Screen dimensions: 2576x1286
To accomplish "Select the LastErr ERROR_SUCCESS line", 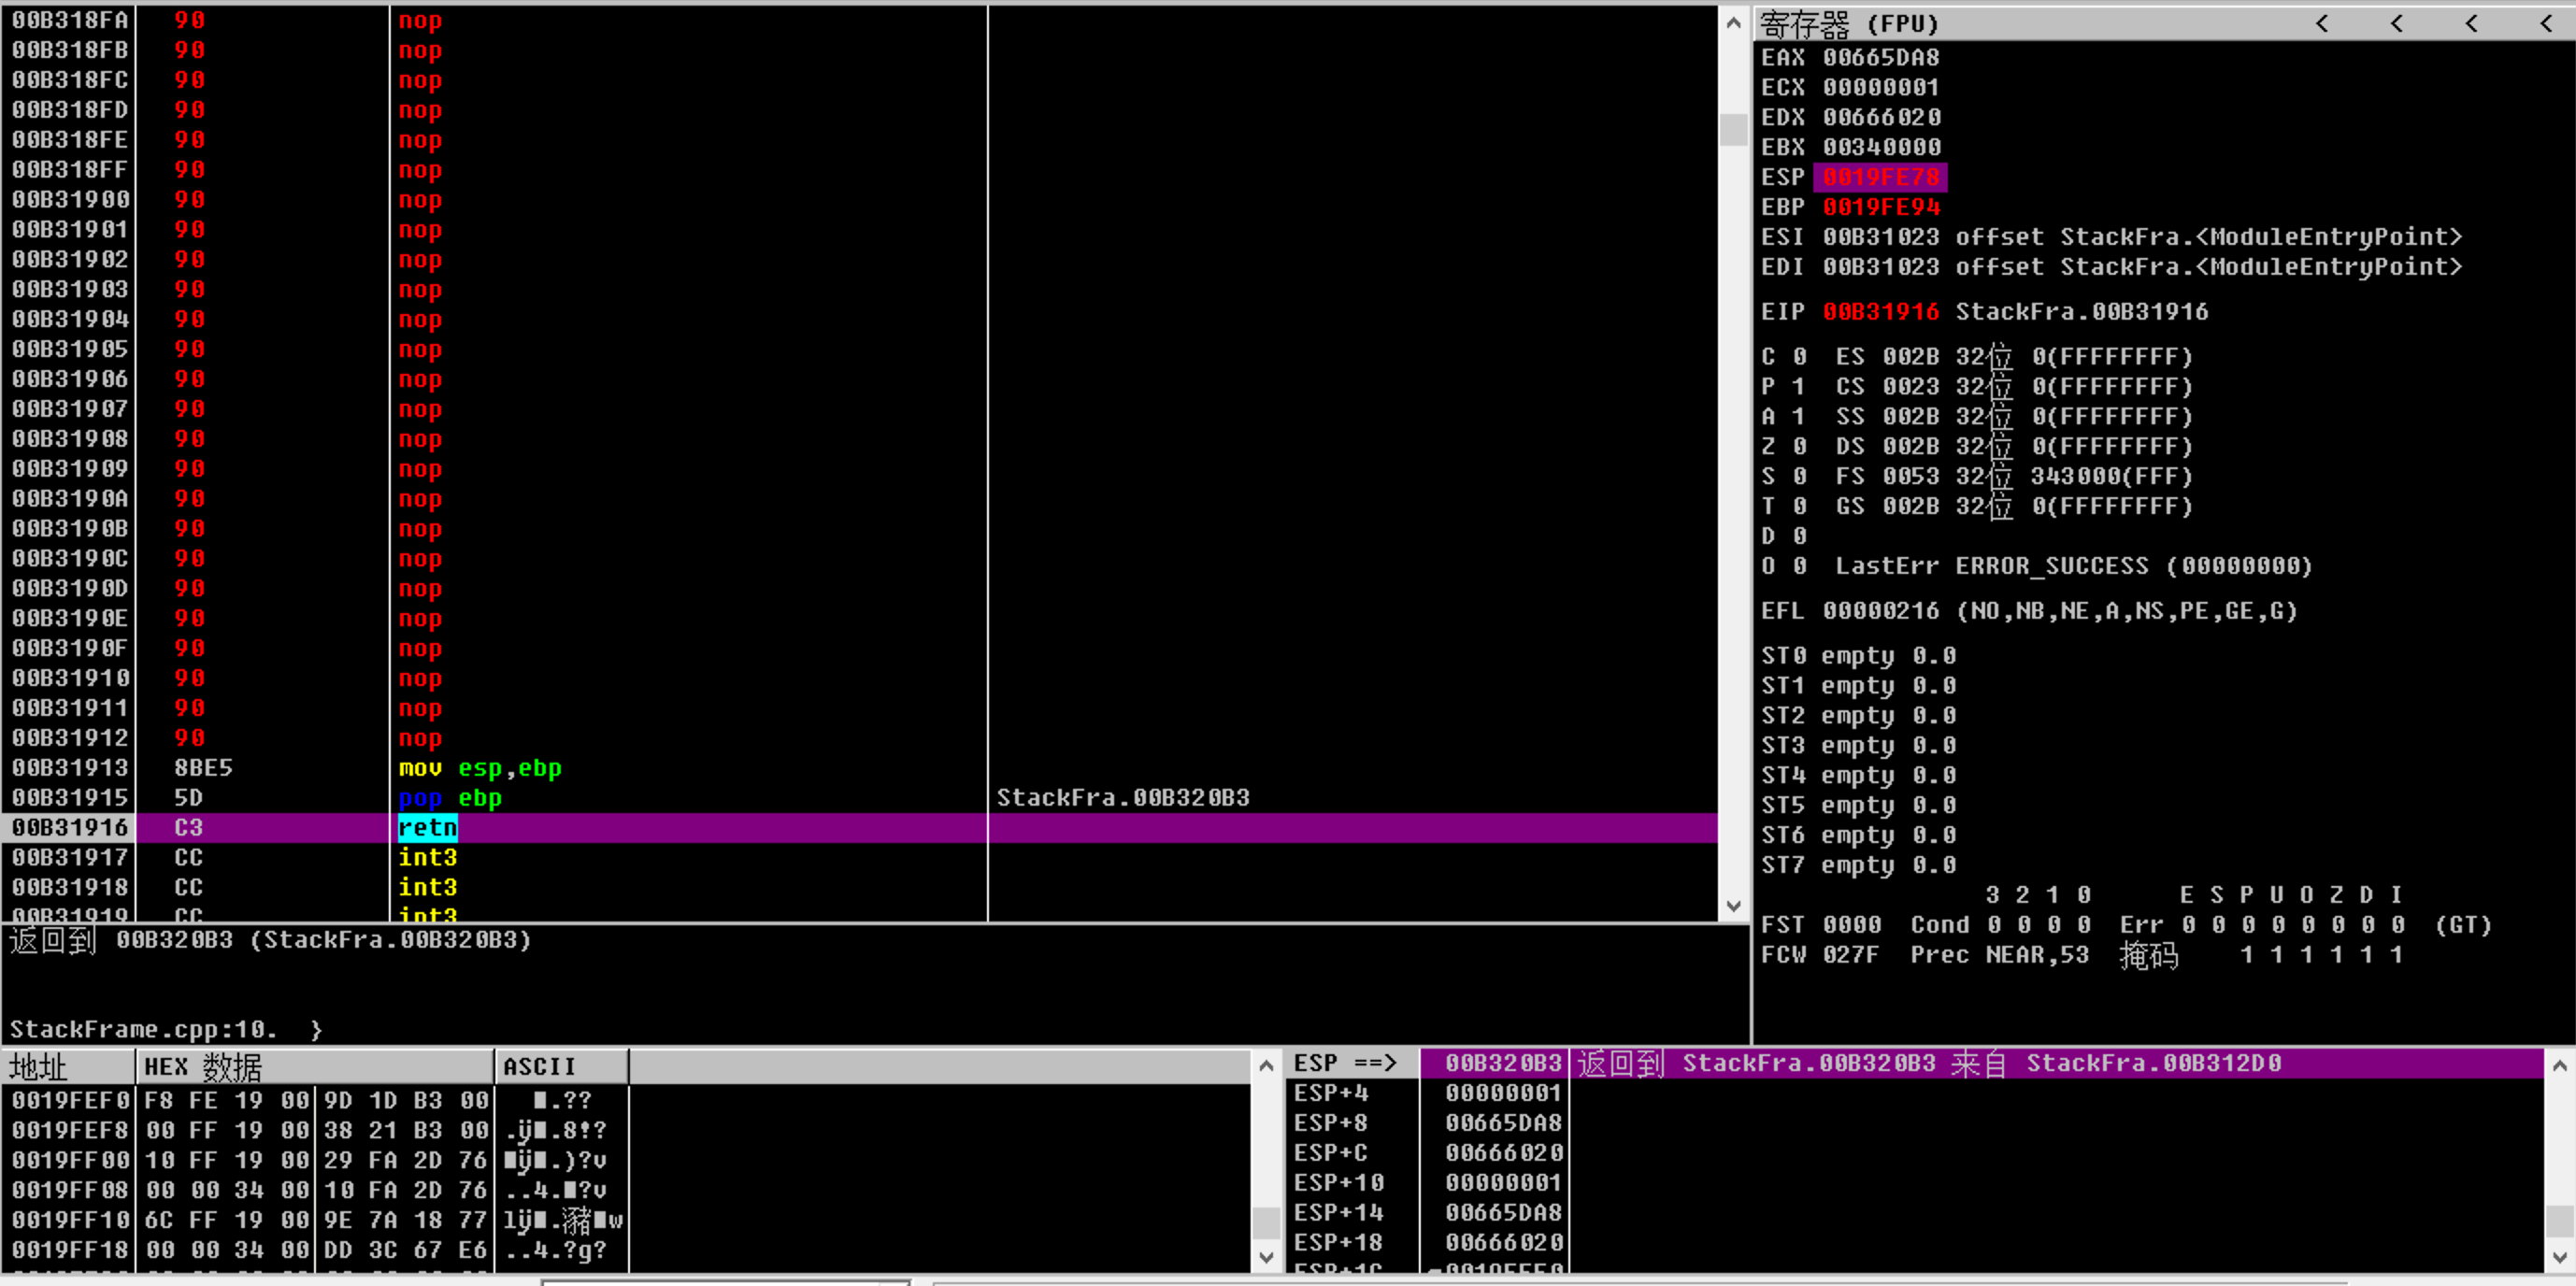I will [2074, 567].
